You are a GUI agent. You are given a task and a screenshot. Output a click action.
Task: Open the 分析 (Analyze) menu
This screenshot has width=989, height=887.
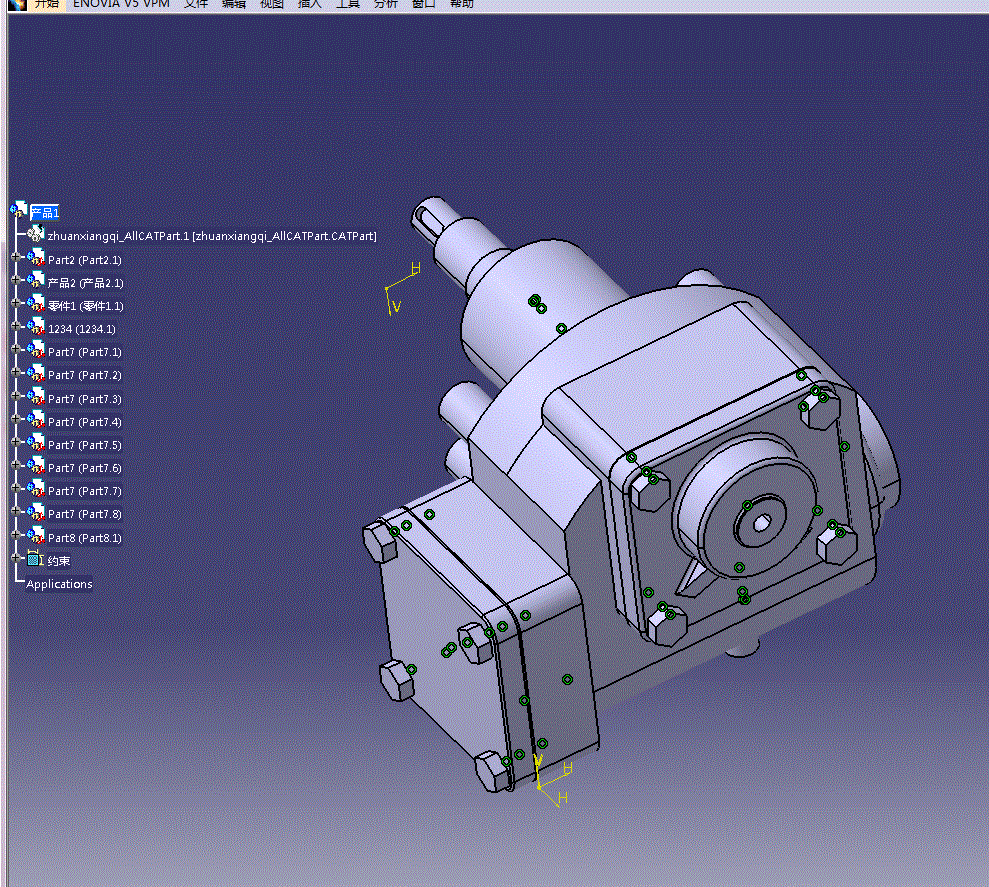pyautogui.click(x=385, y=4)
